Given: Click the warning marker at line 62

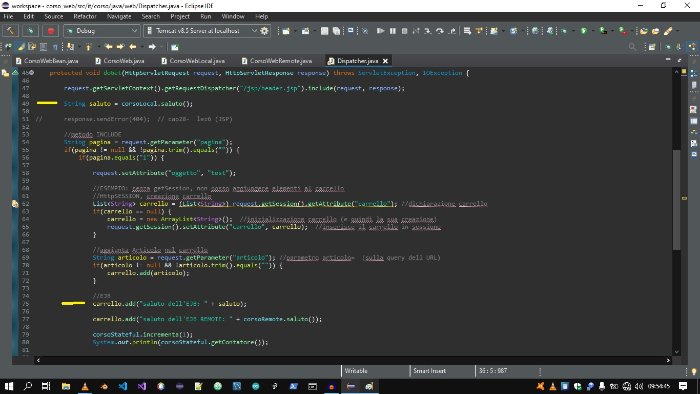Looking at the screenshot, I should tap(15, 204).
